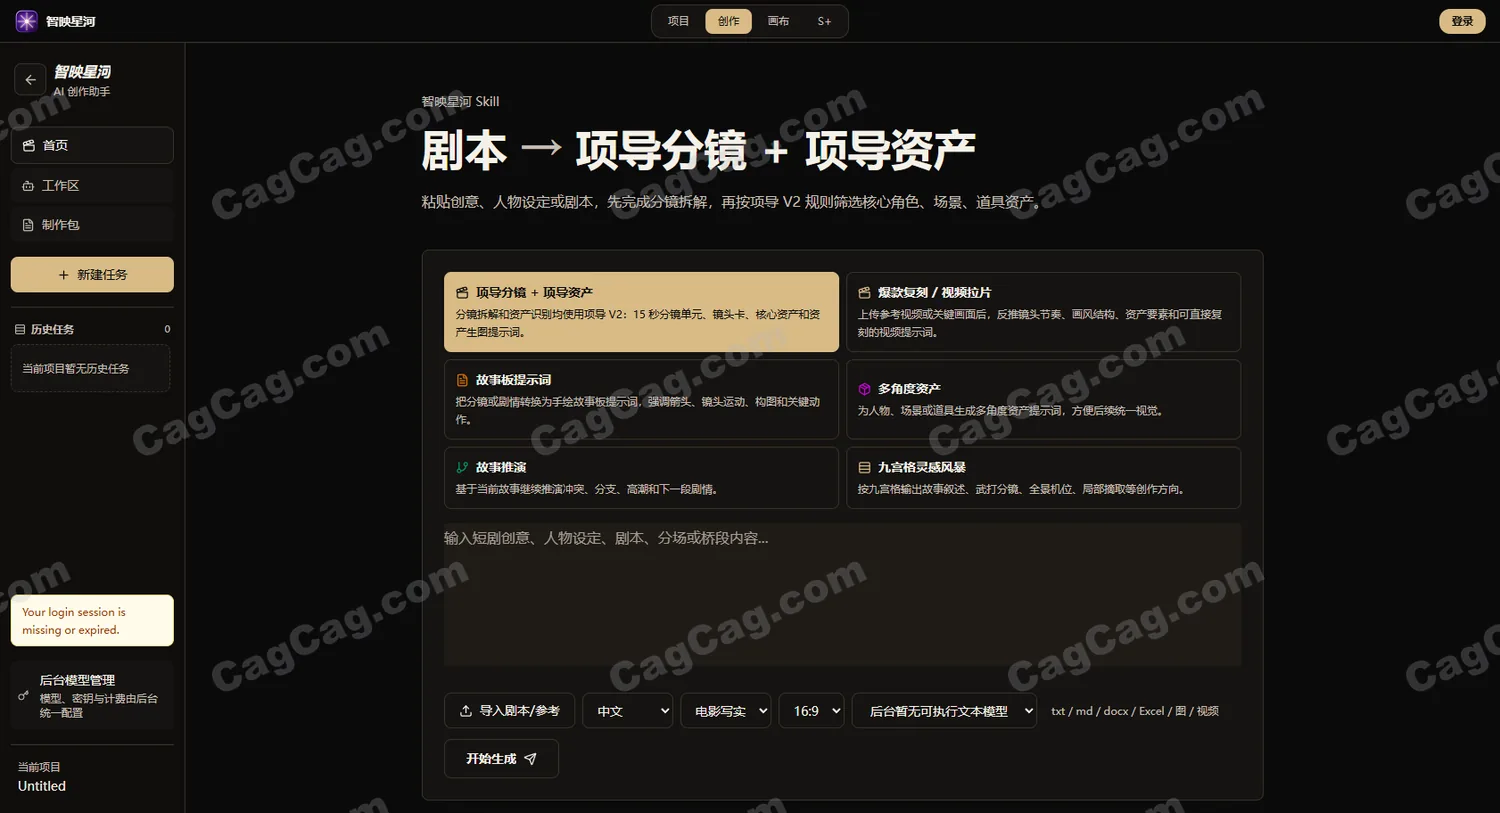Click the plus icon in 新建任务
This screenshot has width=1500, height=813.
tap(64, 275)
